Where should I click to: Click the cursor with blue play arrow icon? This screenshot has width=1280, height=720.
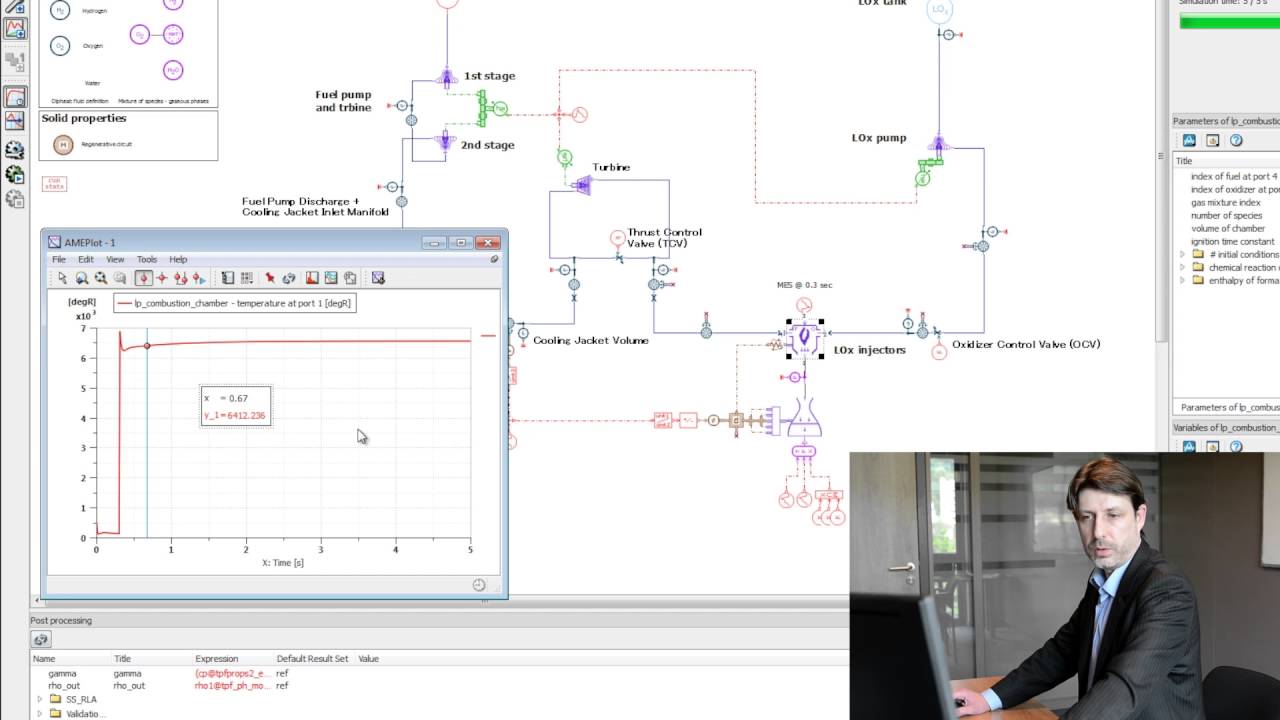point(199,278)
